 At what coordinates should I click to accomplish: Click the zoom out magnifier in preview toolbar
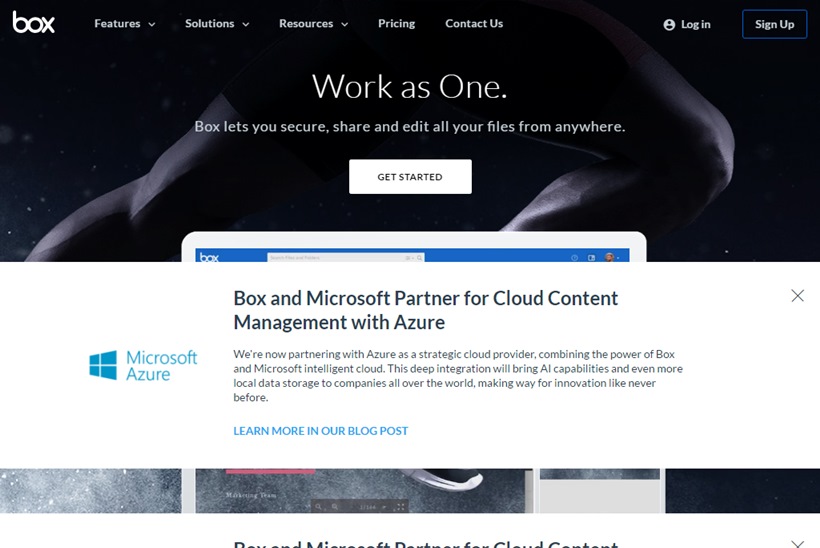(x=318, y=507)
